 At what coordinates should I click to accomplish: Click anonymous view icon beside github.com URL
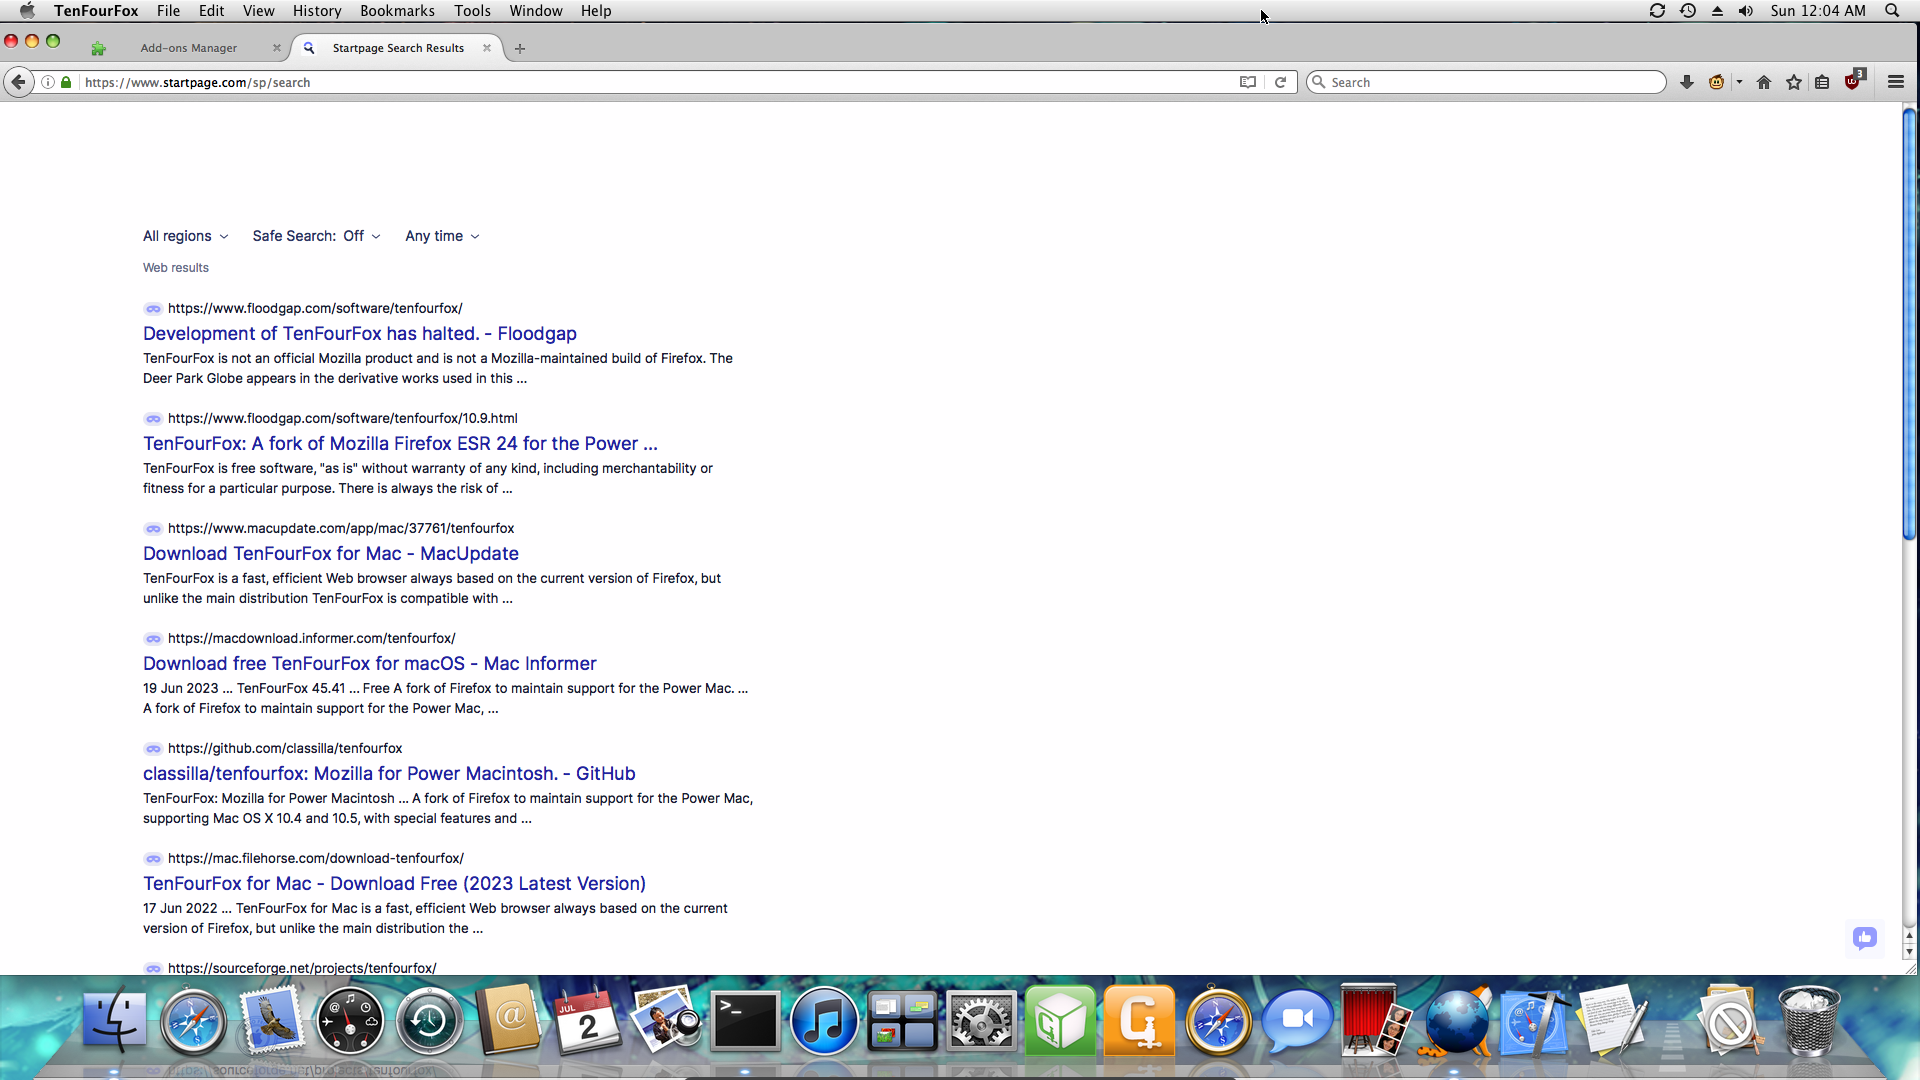coord(153,749)
